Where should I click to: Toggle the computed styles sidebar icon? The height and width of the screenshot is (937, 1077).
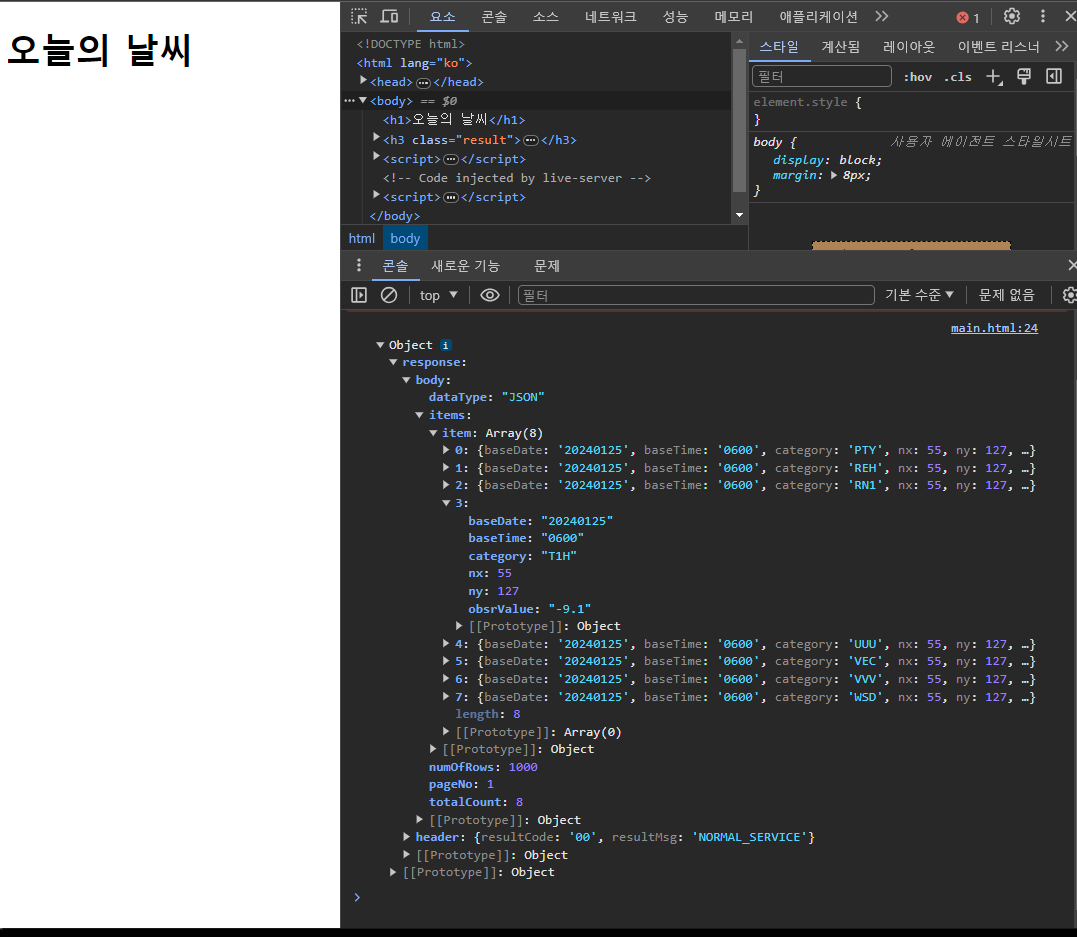tap(1054, 77)
